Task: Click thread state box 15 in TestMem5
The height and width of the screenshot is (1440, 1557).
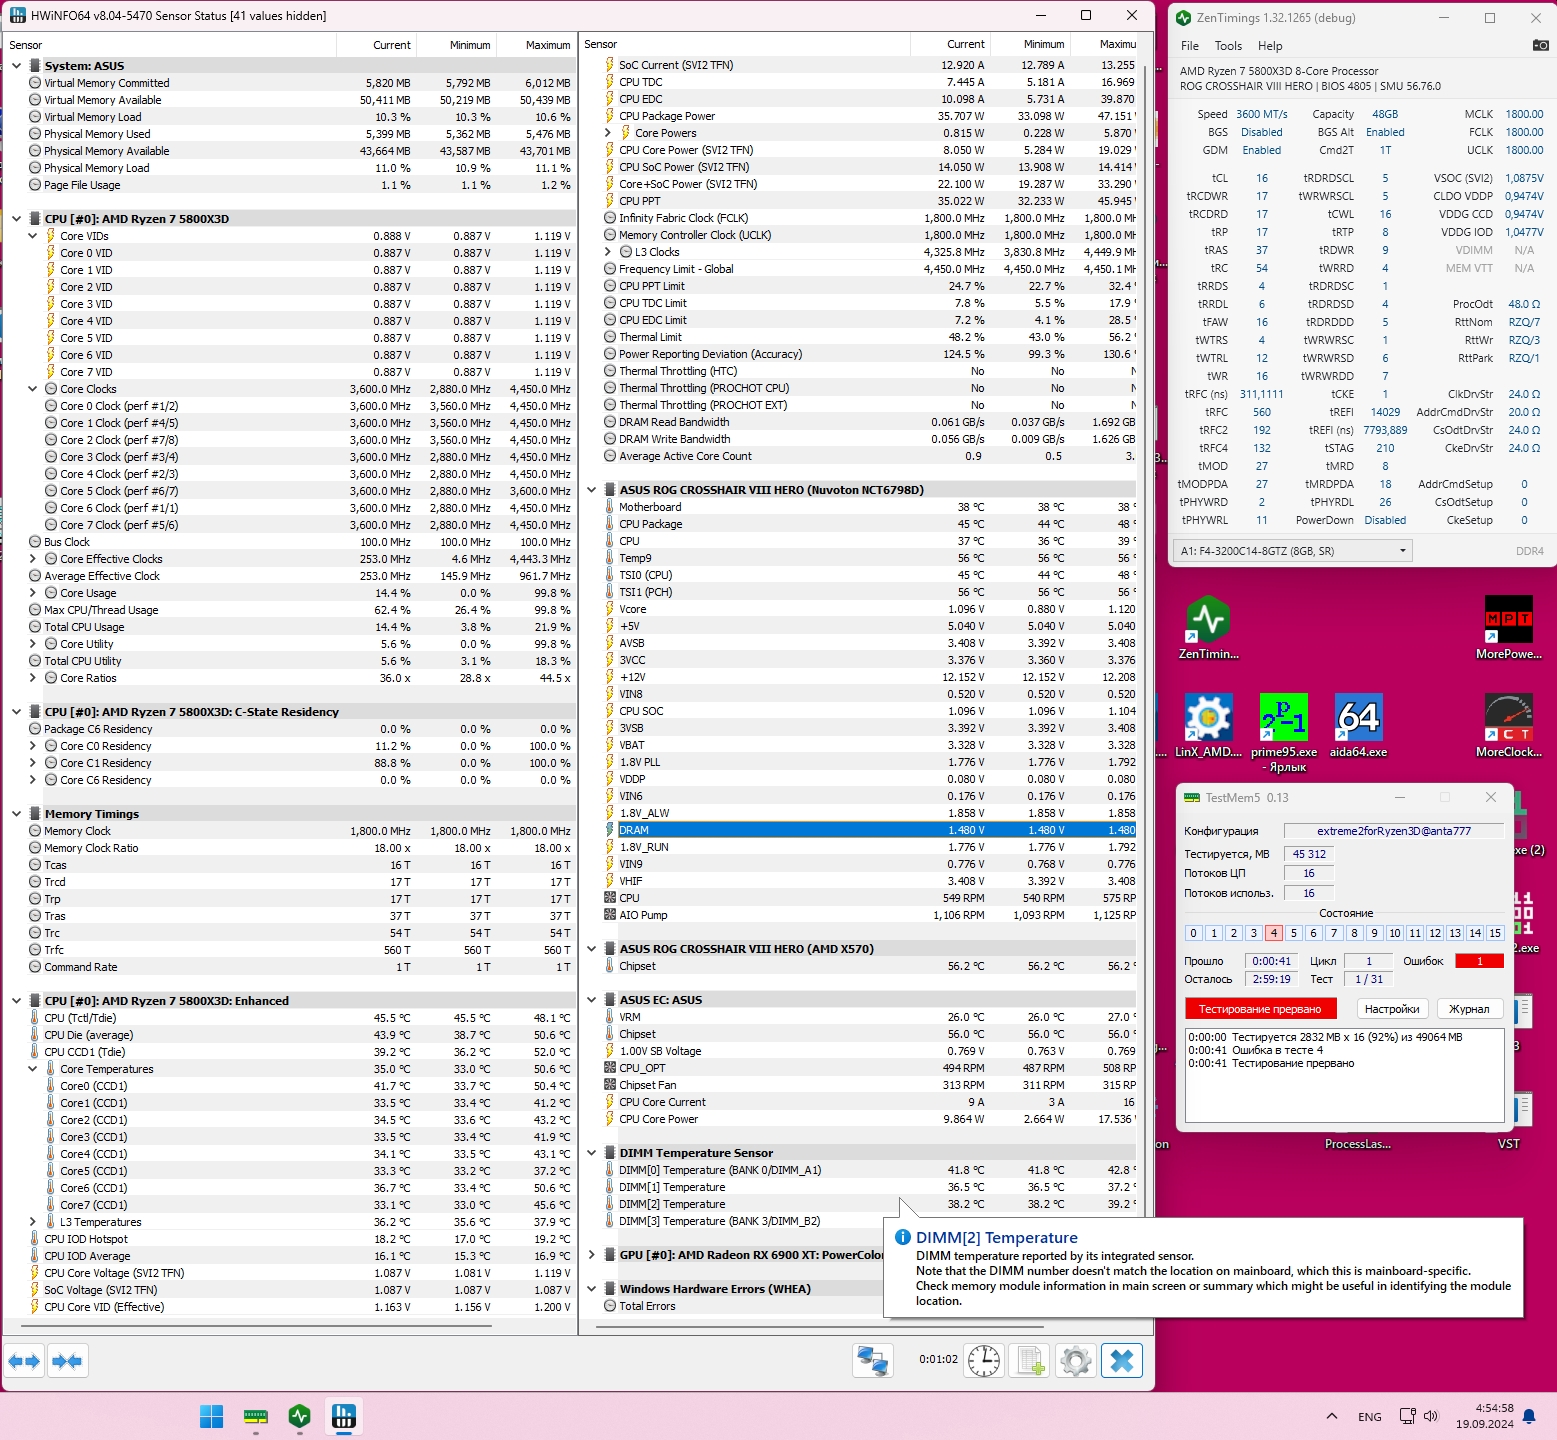Action: click(1495, 933)
